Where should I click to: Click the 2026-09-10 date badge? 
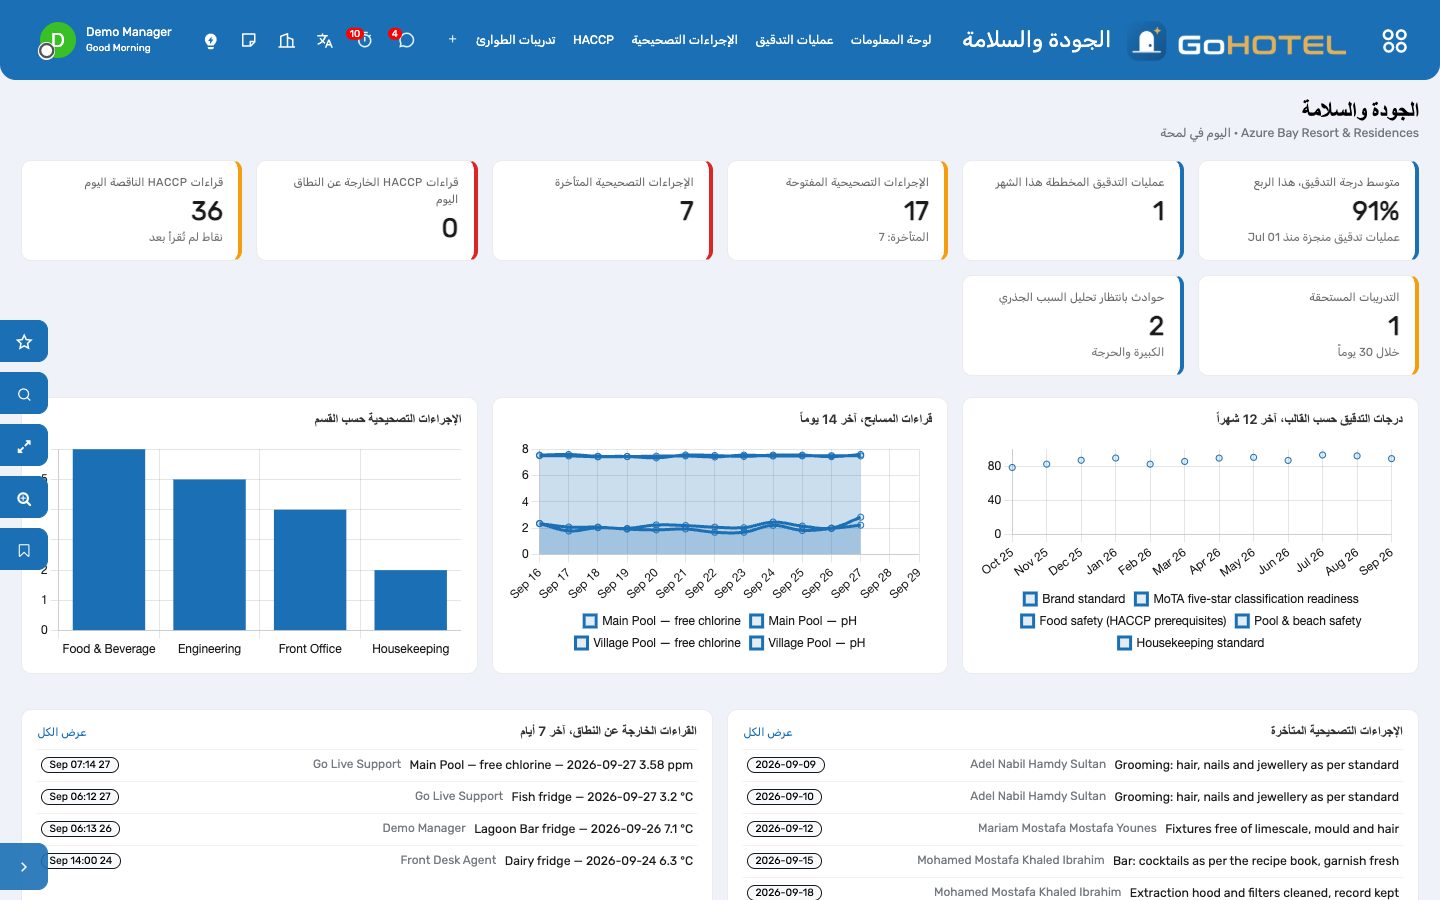(x=785, y=797)
